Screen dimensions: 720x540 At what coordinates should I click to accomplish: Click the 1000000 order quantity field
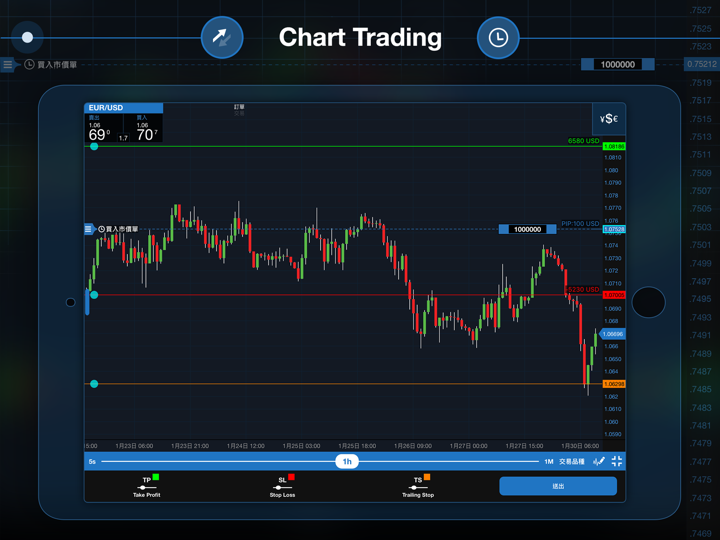point(527,229)
